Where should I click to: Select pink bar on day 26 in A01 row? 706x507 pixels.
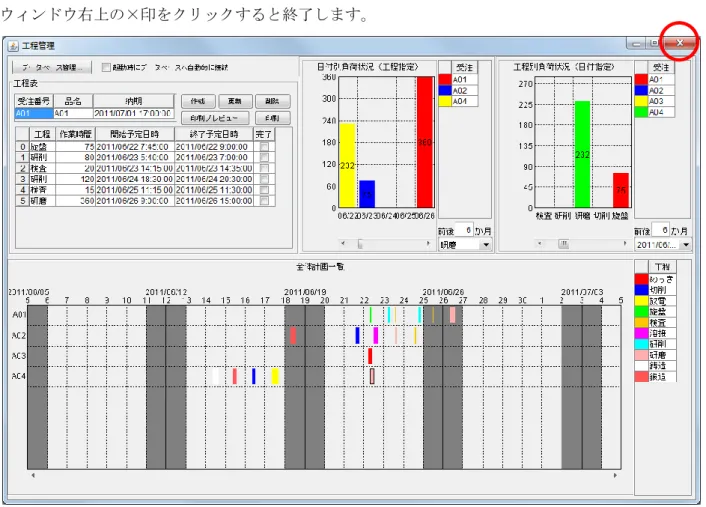tap(453, 315)
